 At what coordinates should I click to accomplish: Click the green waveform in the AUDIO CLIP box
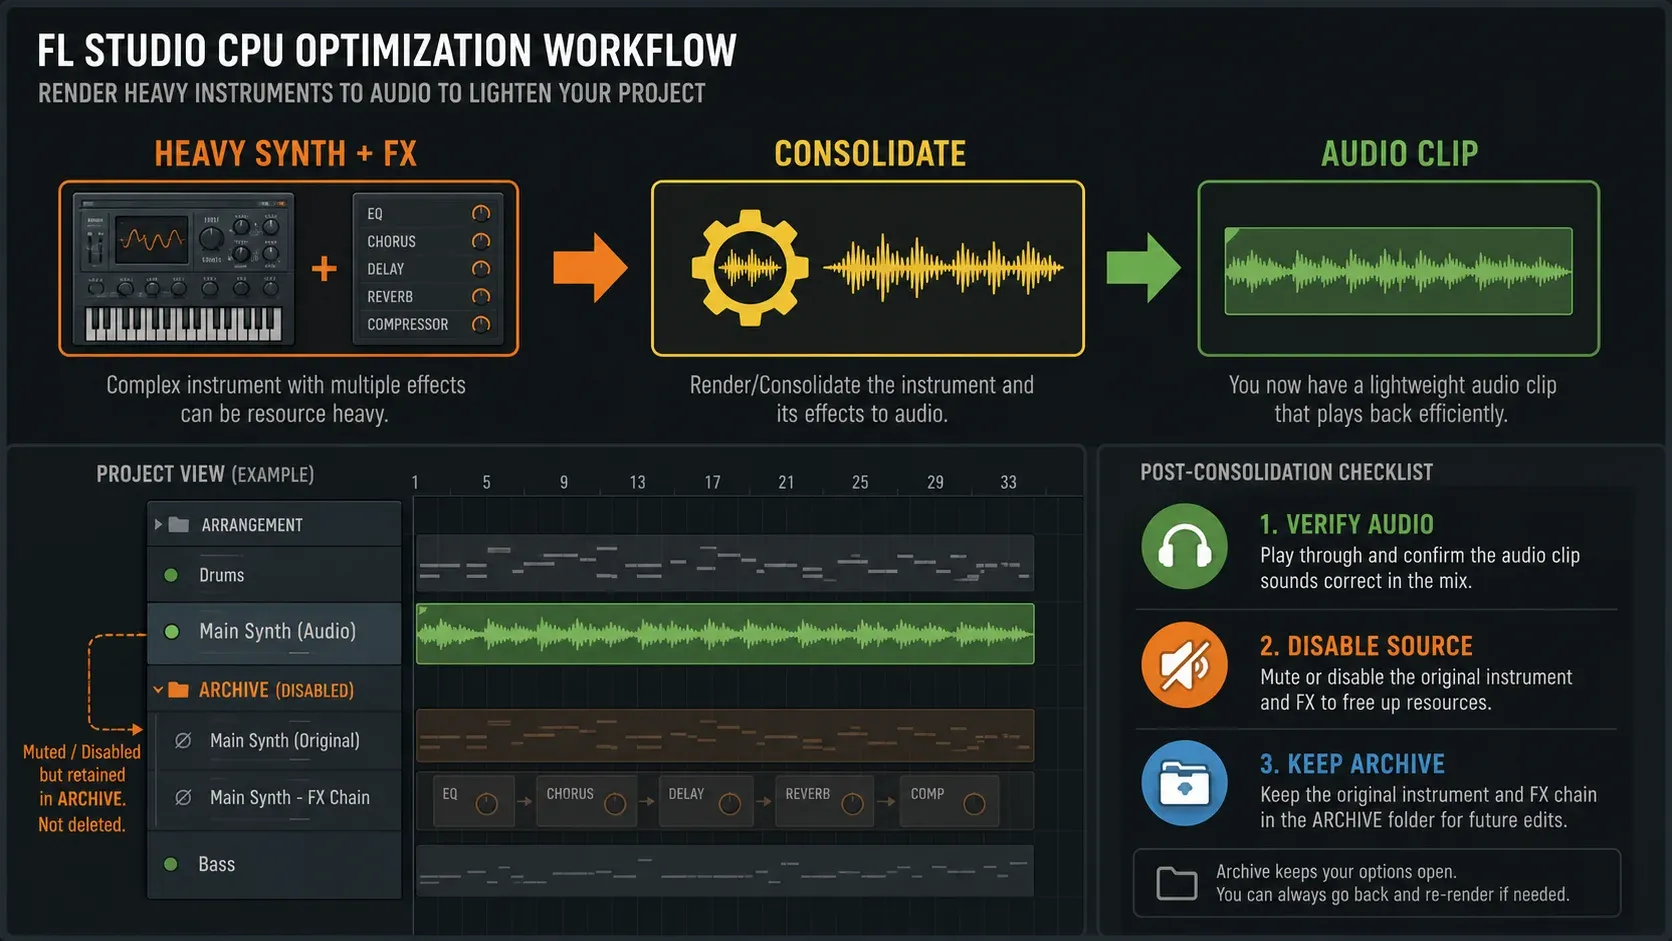1399,271
